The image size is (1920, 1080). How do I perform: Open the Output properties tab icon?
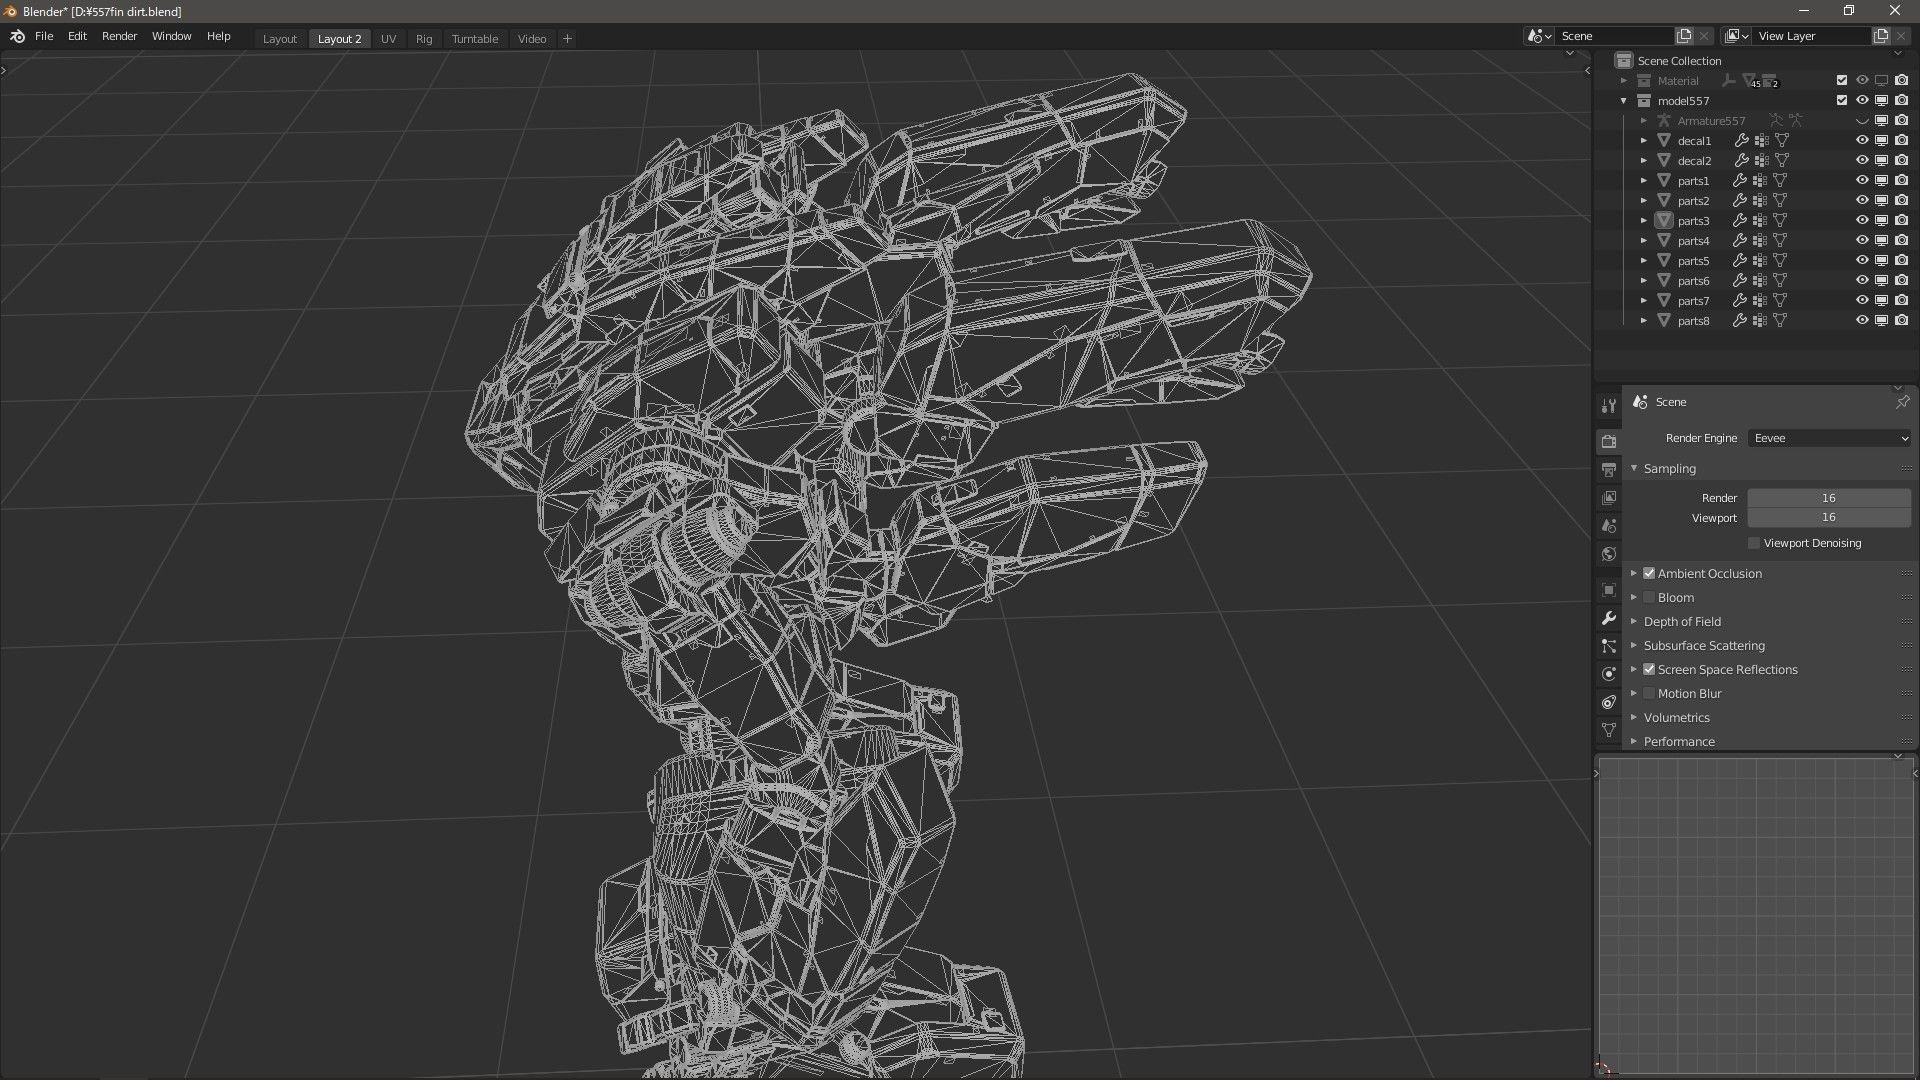pyautogui.click(x=1608, y=469)
